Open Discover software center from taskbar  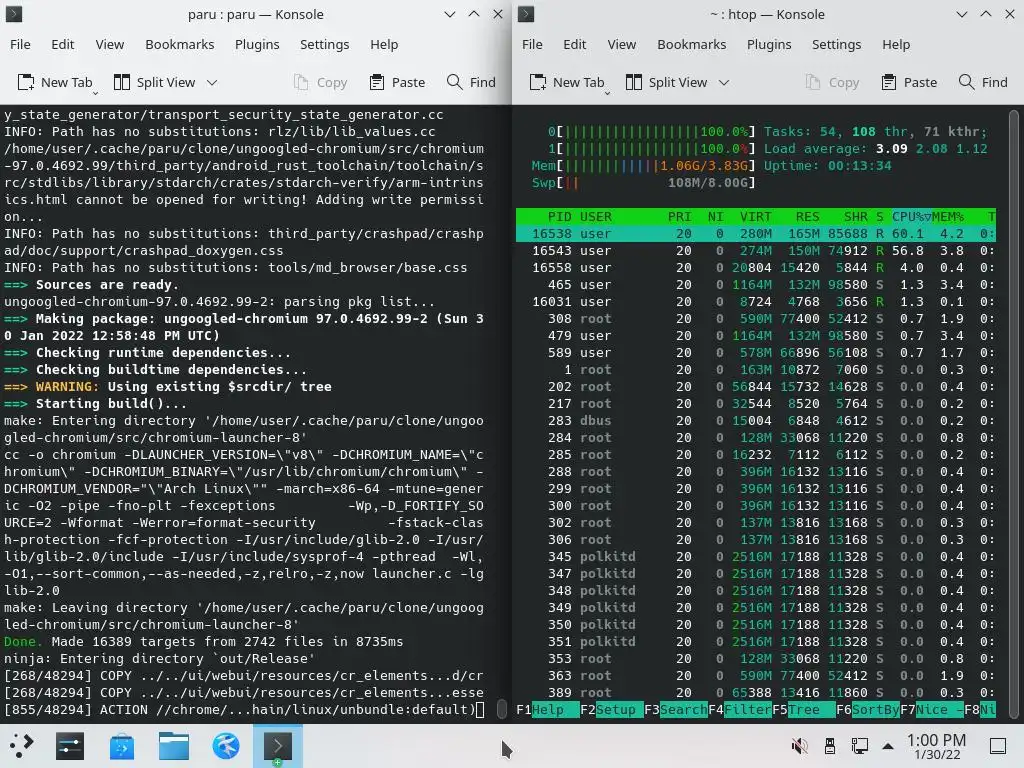[122, 746]
